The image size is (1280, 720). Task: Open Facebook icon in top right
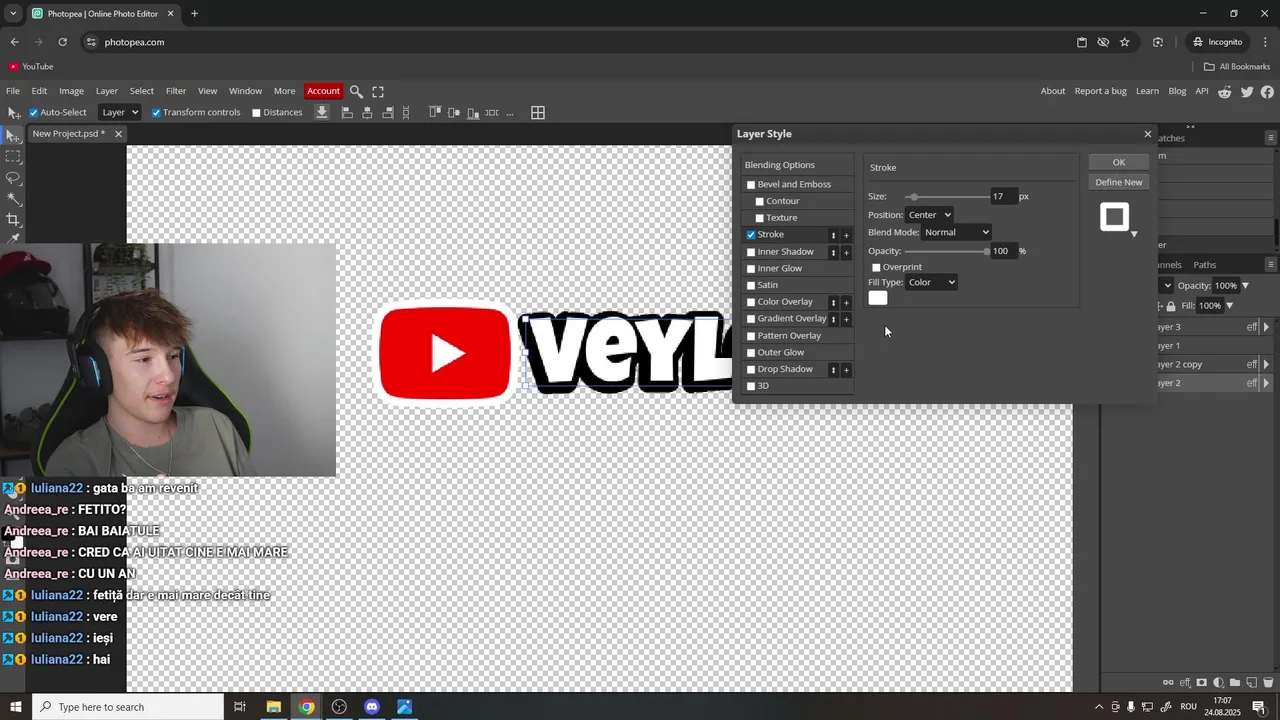(x=1268, y=91)
